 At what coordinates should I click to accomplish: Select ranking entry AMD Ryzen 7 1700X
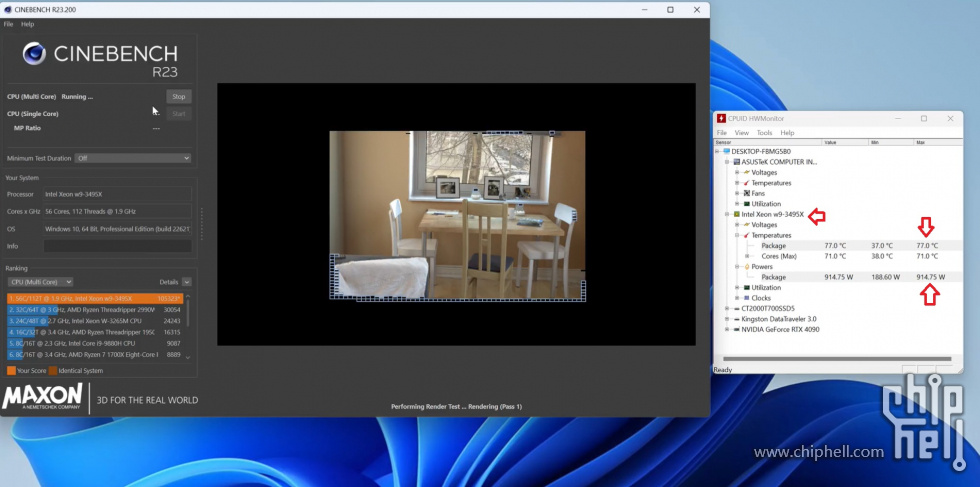(94, 354)
